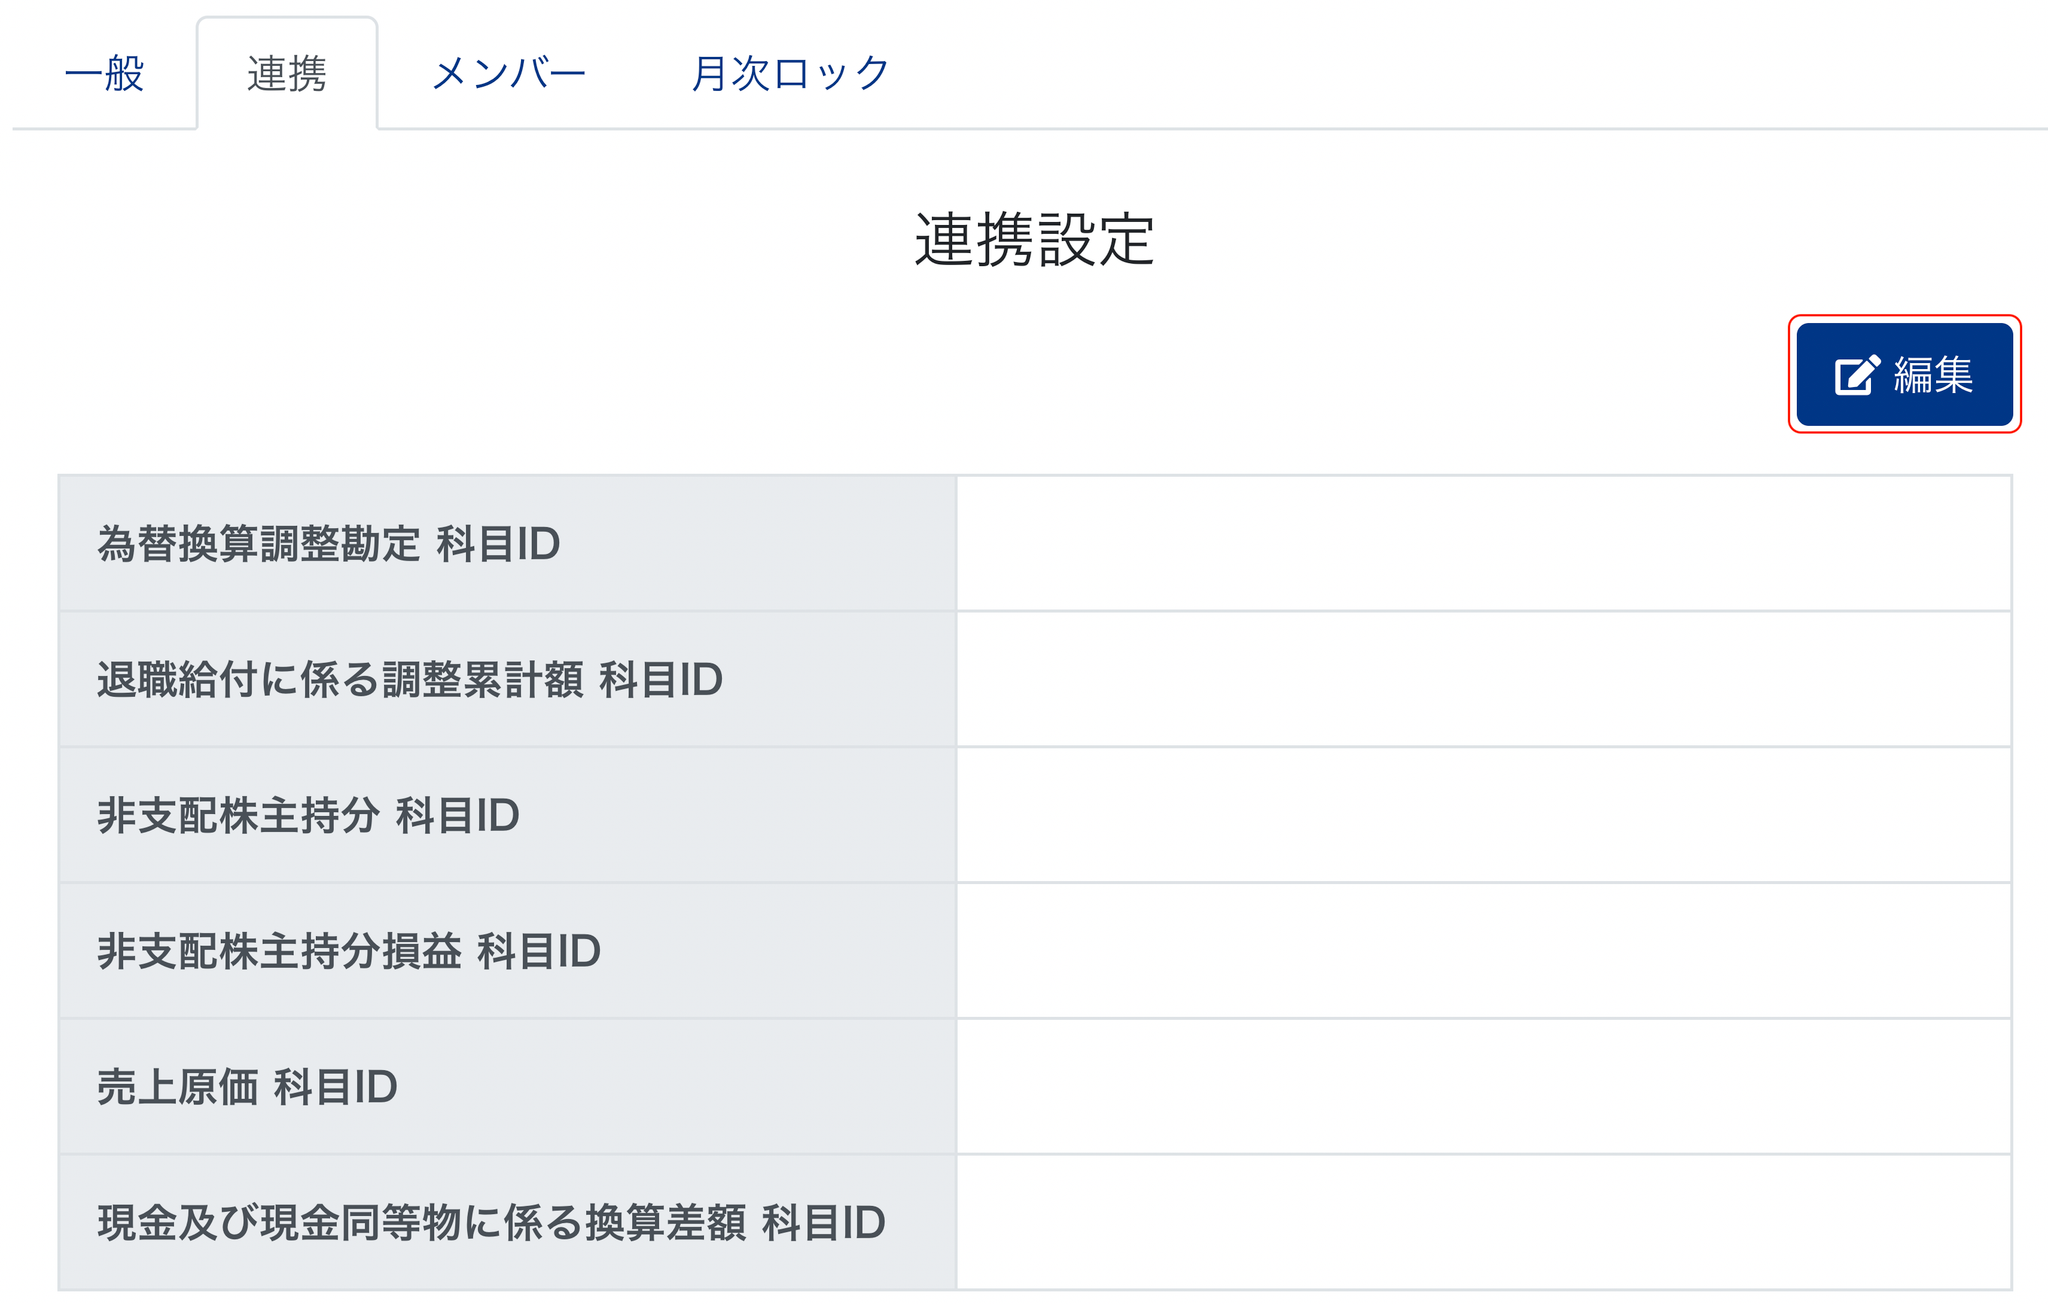Click the 現金及び現金同等物に係る換算差額 科目ID label
The height and width of the screenshot is (1304, 2048).
pos(491,1222)
